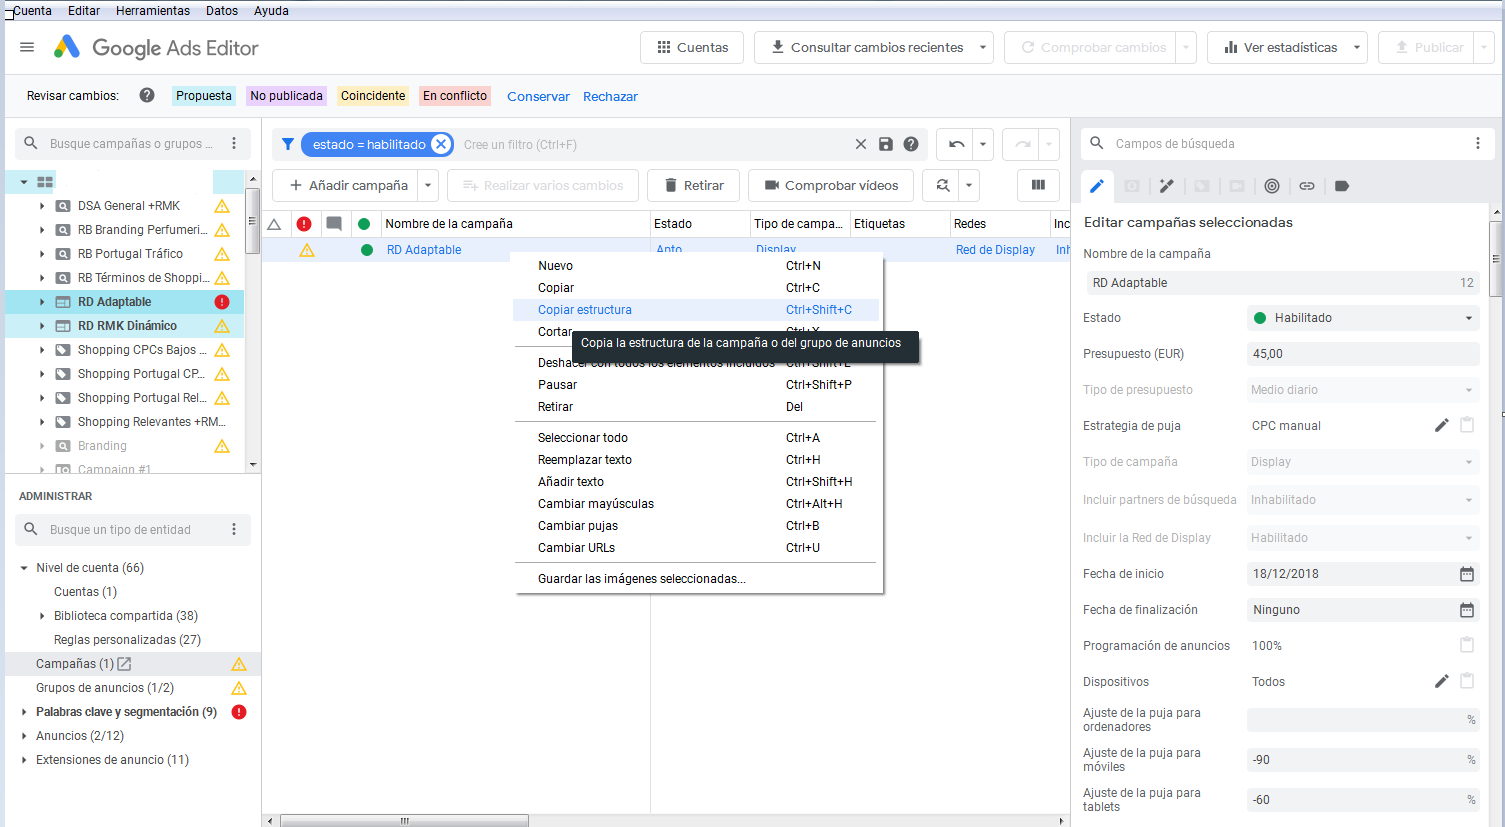Expand Palabras clave y segmentación

24,712
